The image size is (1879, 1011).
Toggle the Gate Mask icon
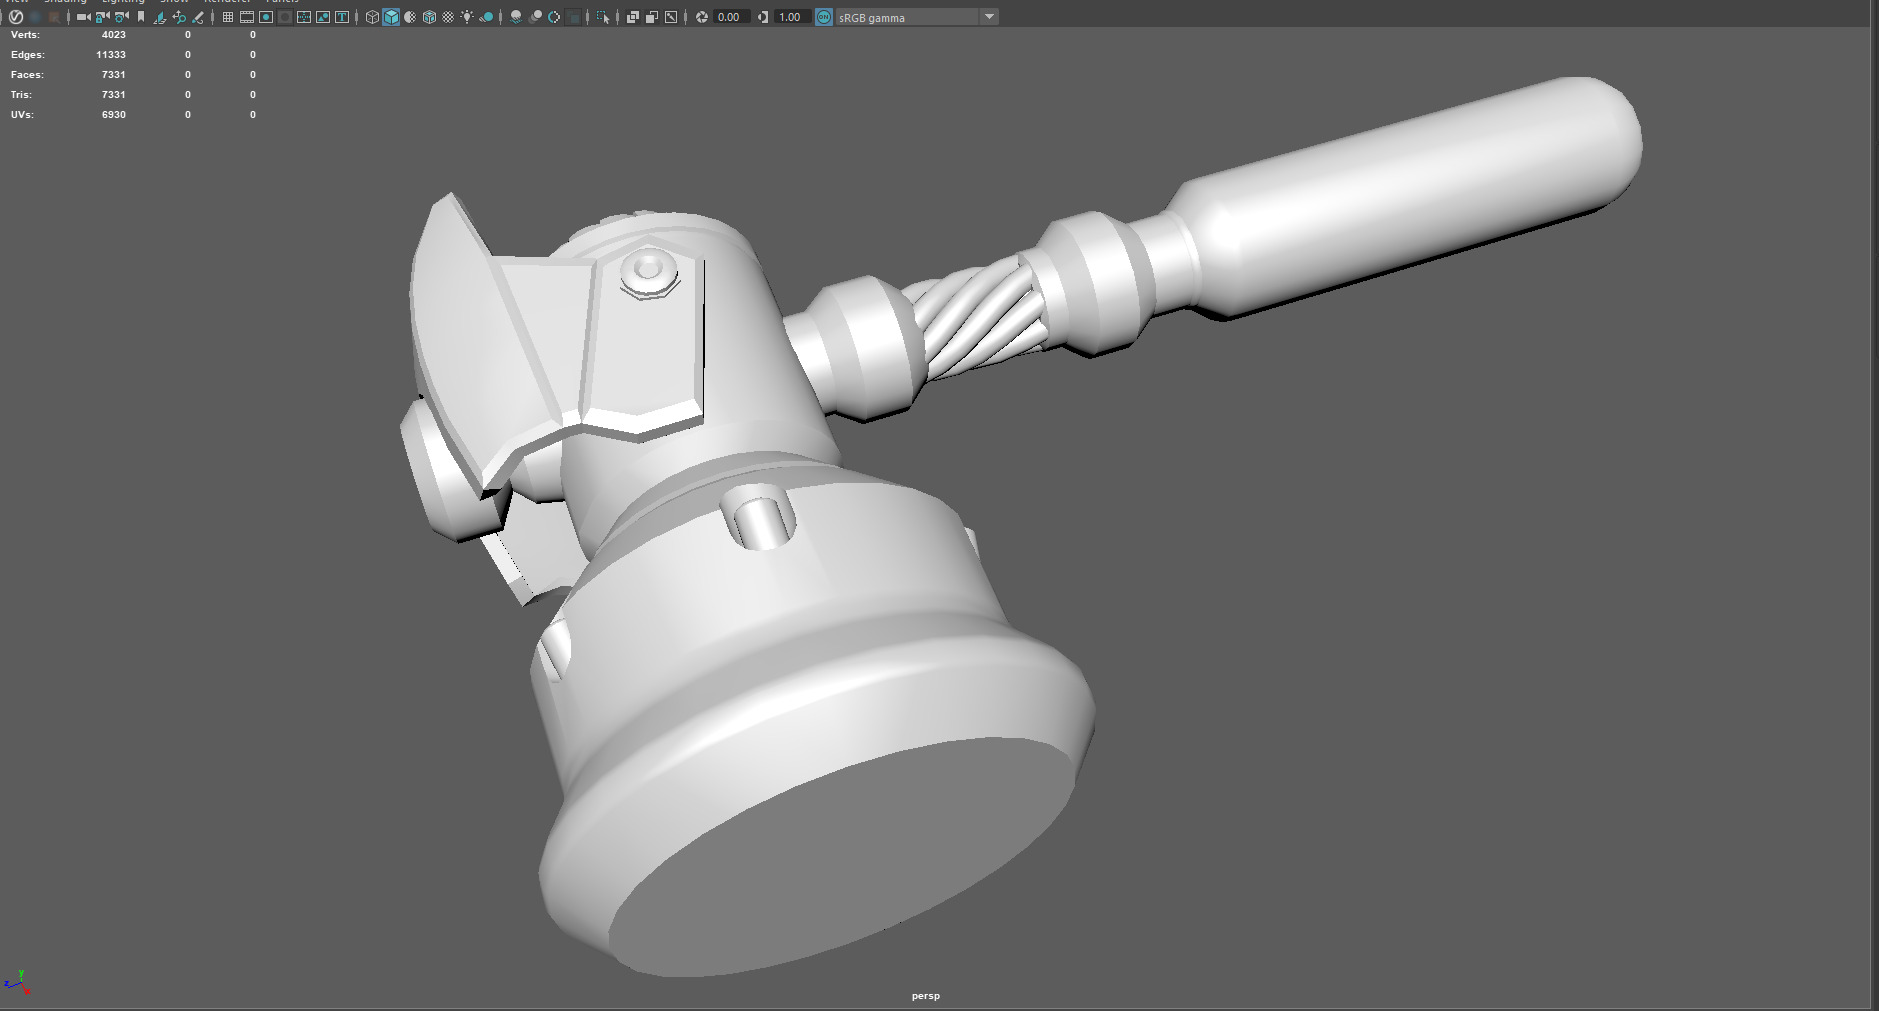point(285,17)
